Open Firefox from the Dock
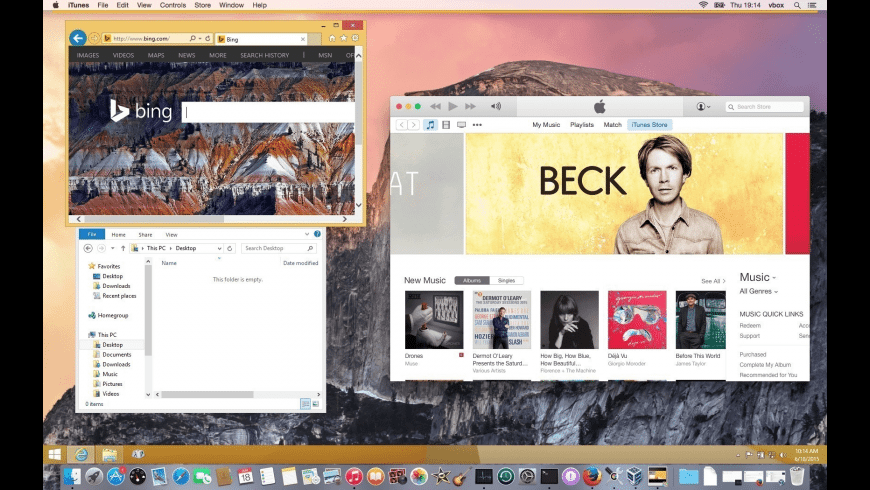This screenshot has width=870, height=490. tap(592, 476)
